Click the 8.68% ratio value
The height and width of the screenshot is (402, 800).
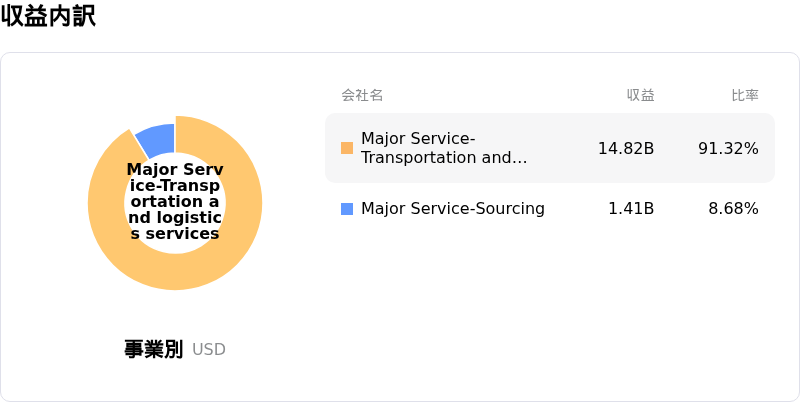733,209
